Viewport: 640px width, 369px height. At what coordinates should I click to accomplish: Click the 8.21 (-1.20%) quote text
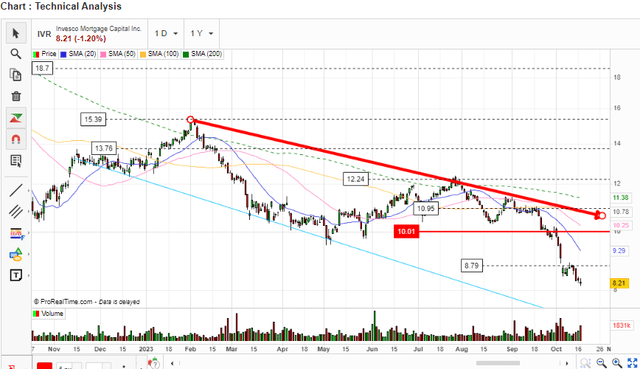[x=81, y=39]
